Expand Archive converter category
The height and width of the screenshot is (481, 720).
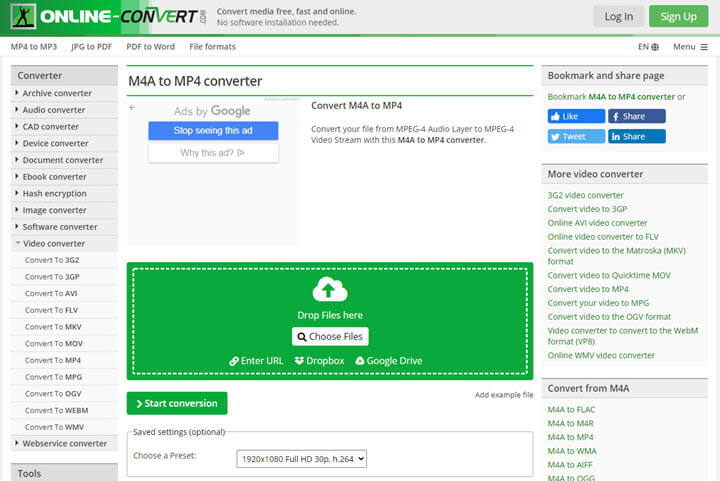pos(64,93)
